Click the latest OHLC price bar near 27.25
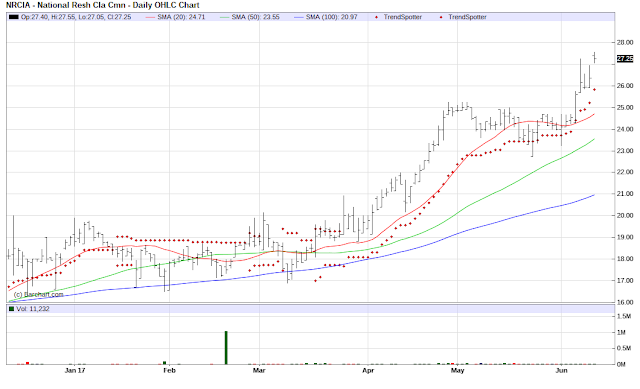640x389 pixels. tap(595, 58)
